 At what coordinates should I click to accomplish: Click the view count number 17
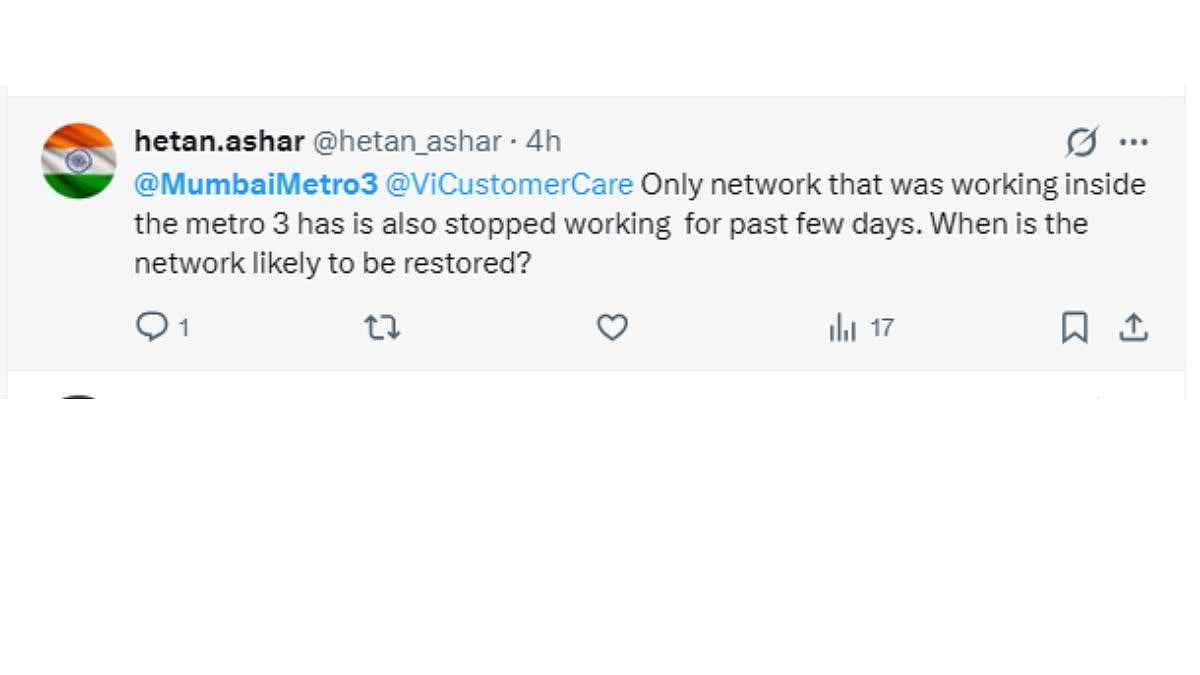tap(881, 328)
